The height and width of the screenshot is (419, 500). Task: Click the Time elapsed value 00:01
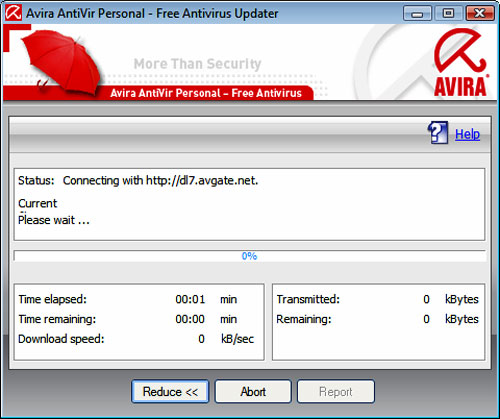pos(190,299)
